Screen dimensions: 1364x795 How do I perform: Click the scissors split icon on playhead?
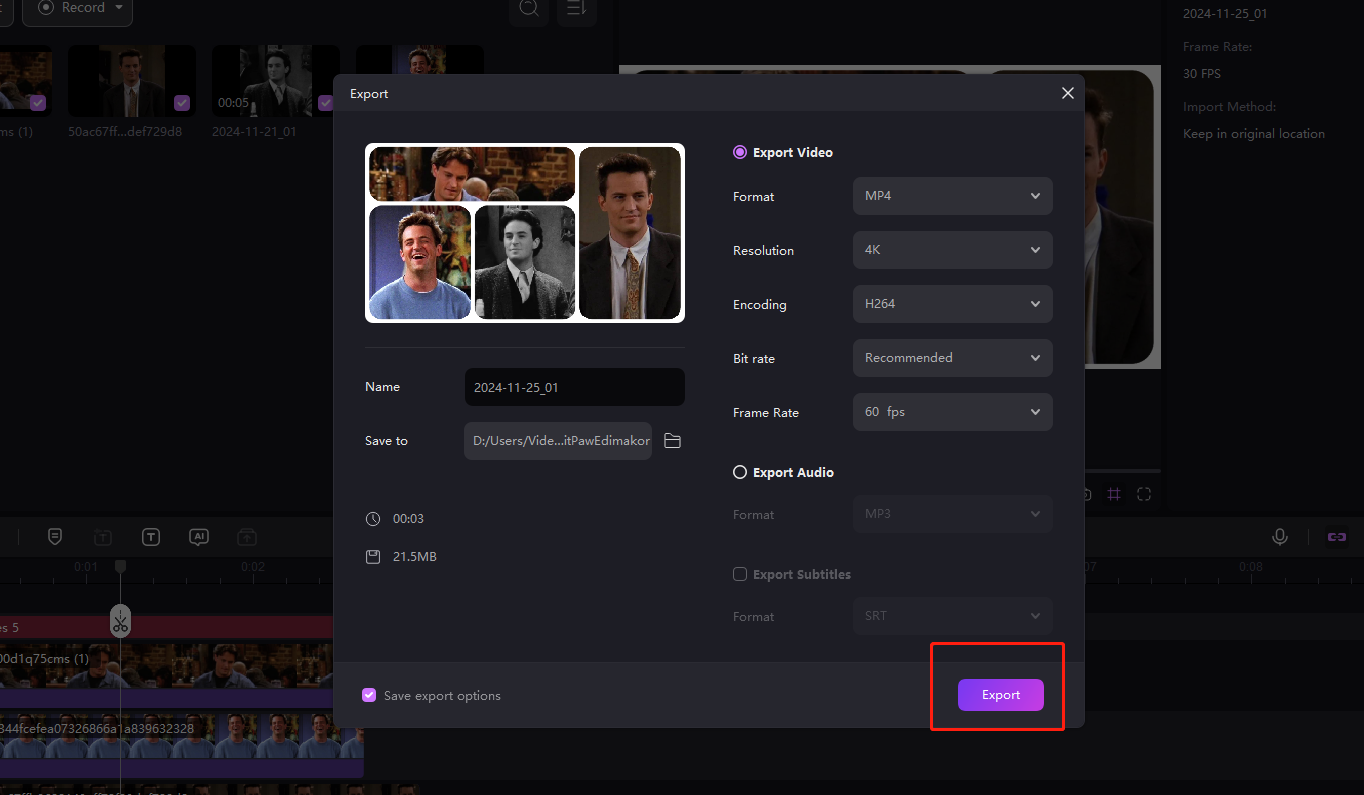point(120,622)
